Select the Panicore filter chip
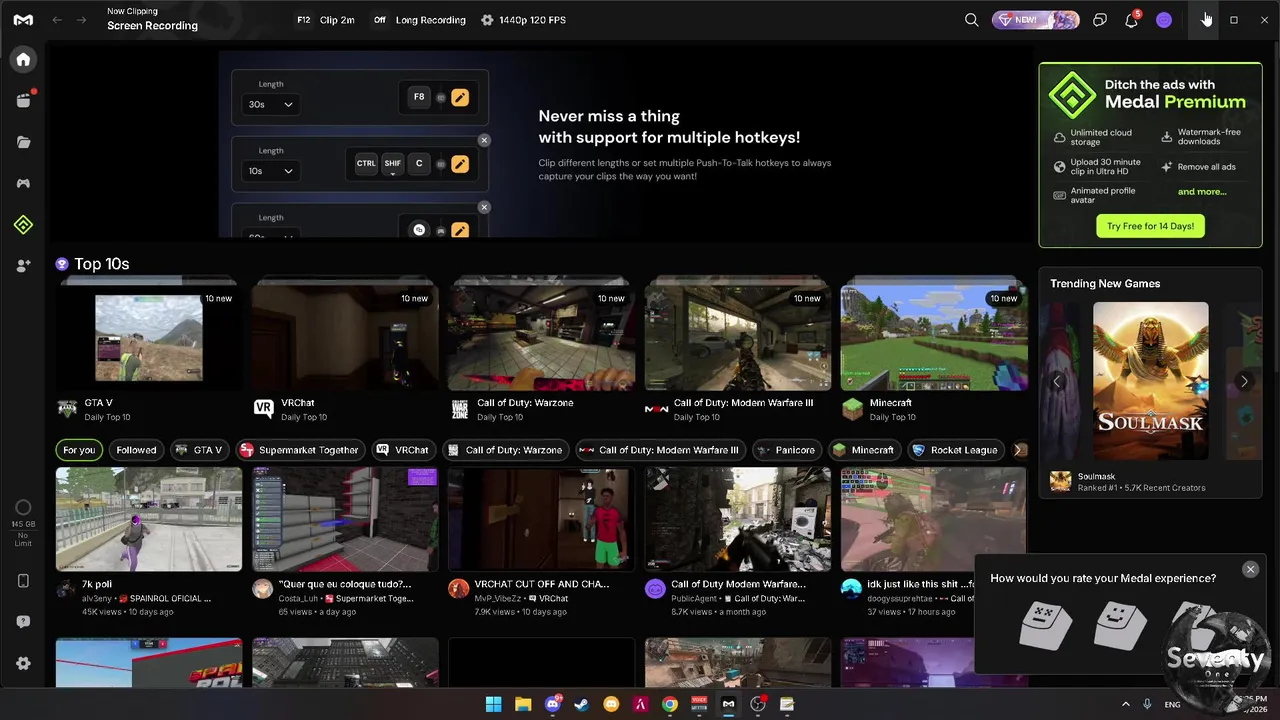The height and width of the screenshot is (720, 1280). click(787, 450)
